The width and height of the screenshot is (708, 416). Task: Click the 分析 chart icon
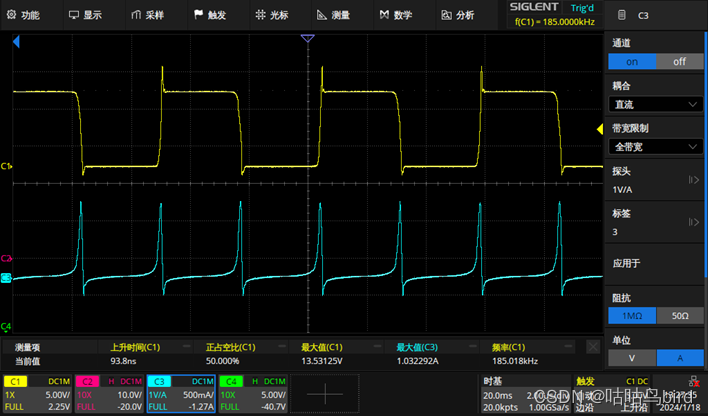coord(446,15)
